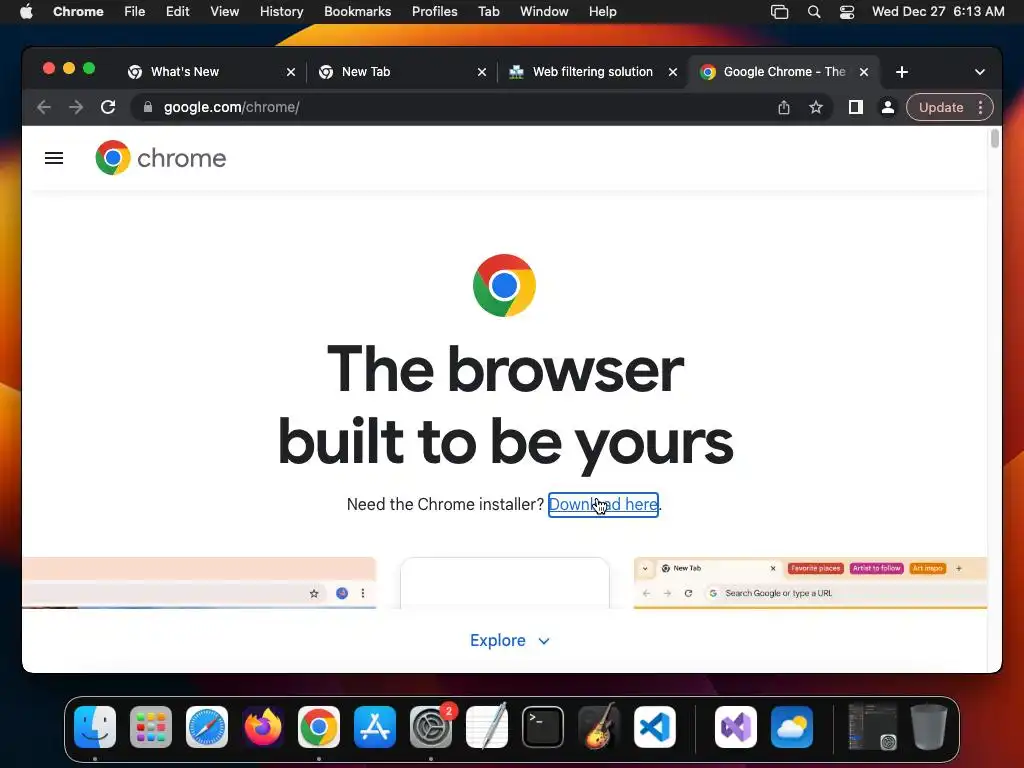Open the Help menu
This screenshot has height=768, width=1024.
tap(602, 11)
